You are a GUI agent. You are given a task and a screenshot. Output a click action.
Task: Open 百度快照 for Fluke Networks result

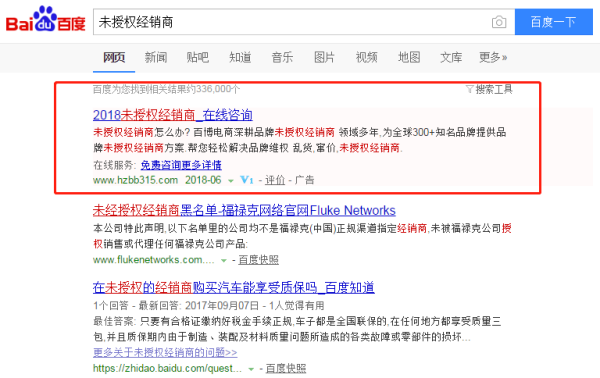point(258,260)
